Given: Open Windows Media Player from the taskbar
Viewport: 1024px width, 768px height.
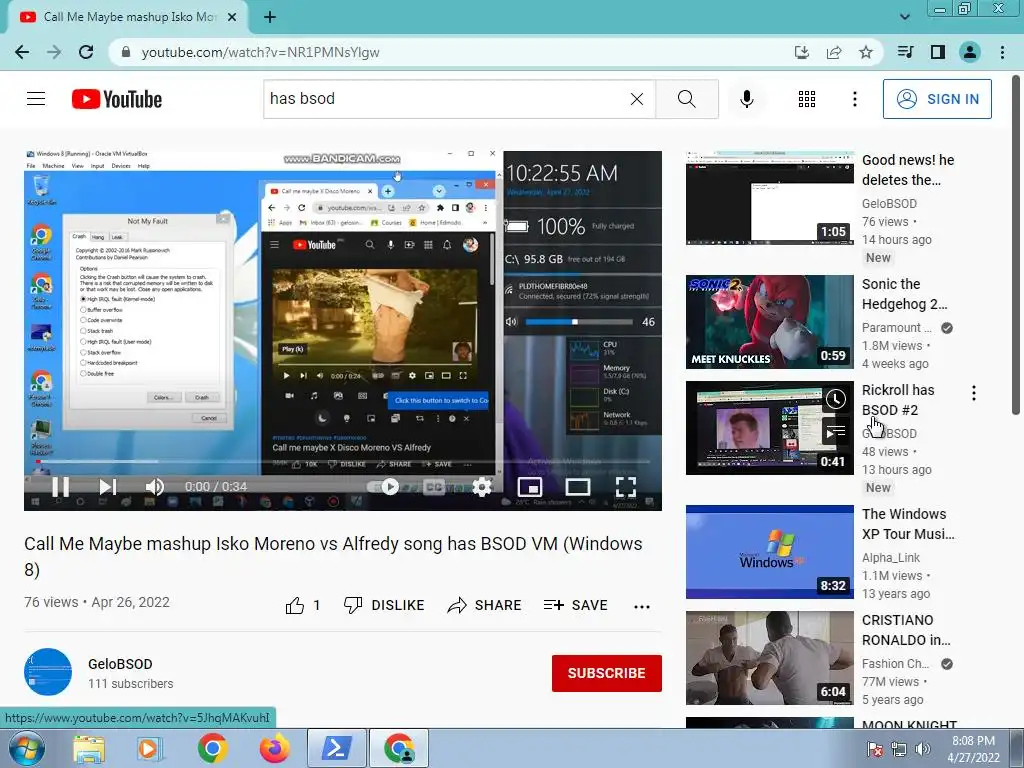Looking at the screenshot, I should coord(149,748).
